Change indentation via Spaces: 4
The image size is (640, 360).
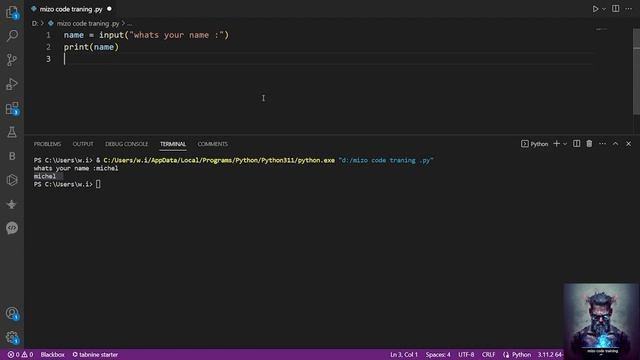pyautogui.click(x=438, y=355)
